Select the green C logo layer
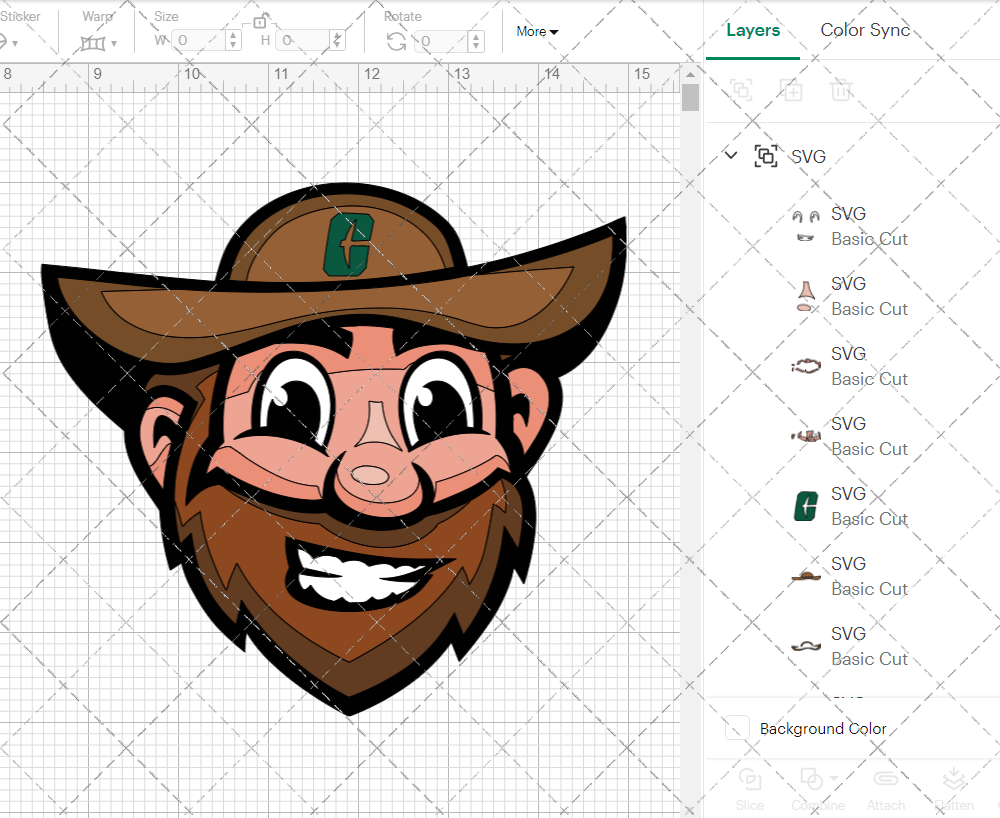 pyautogui.click(x=805, y=505)
